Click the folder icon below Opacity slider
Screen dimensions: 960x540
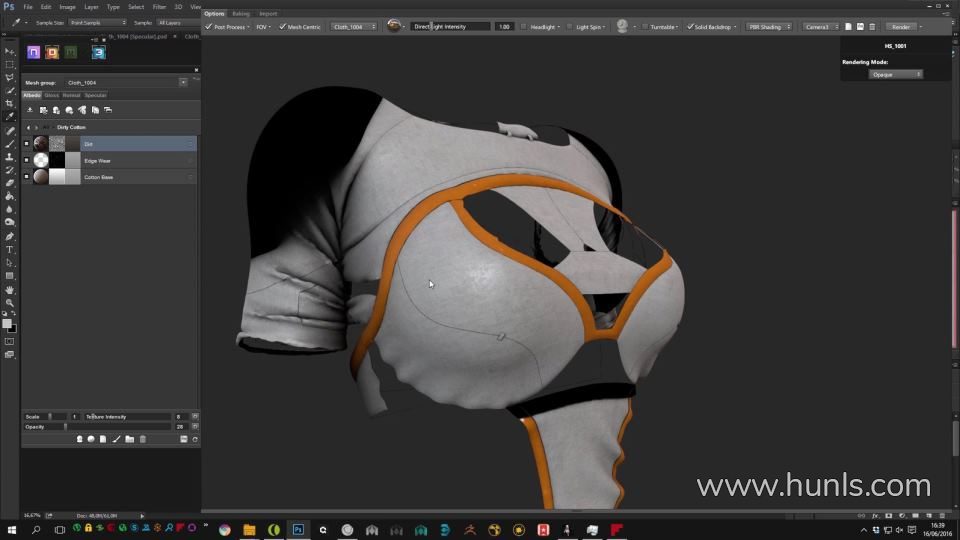(129, 439)
